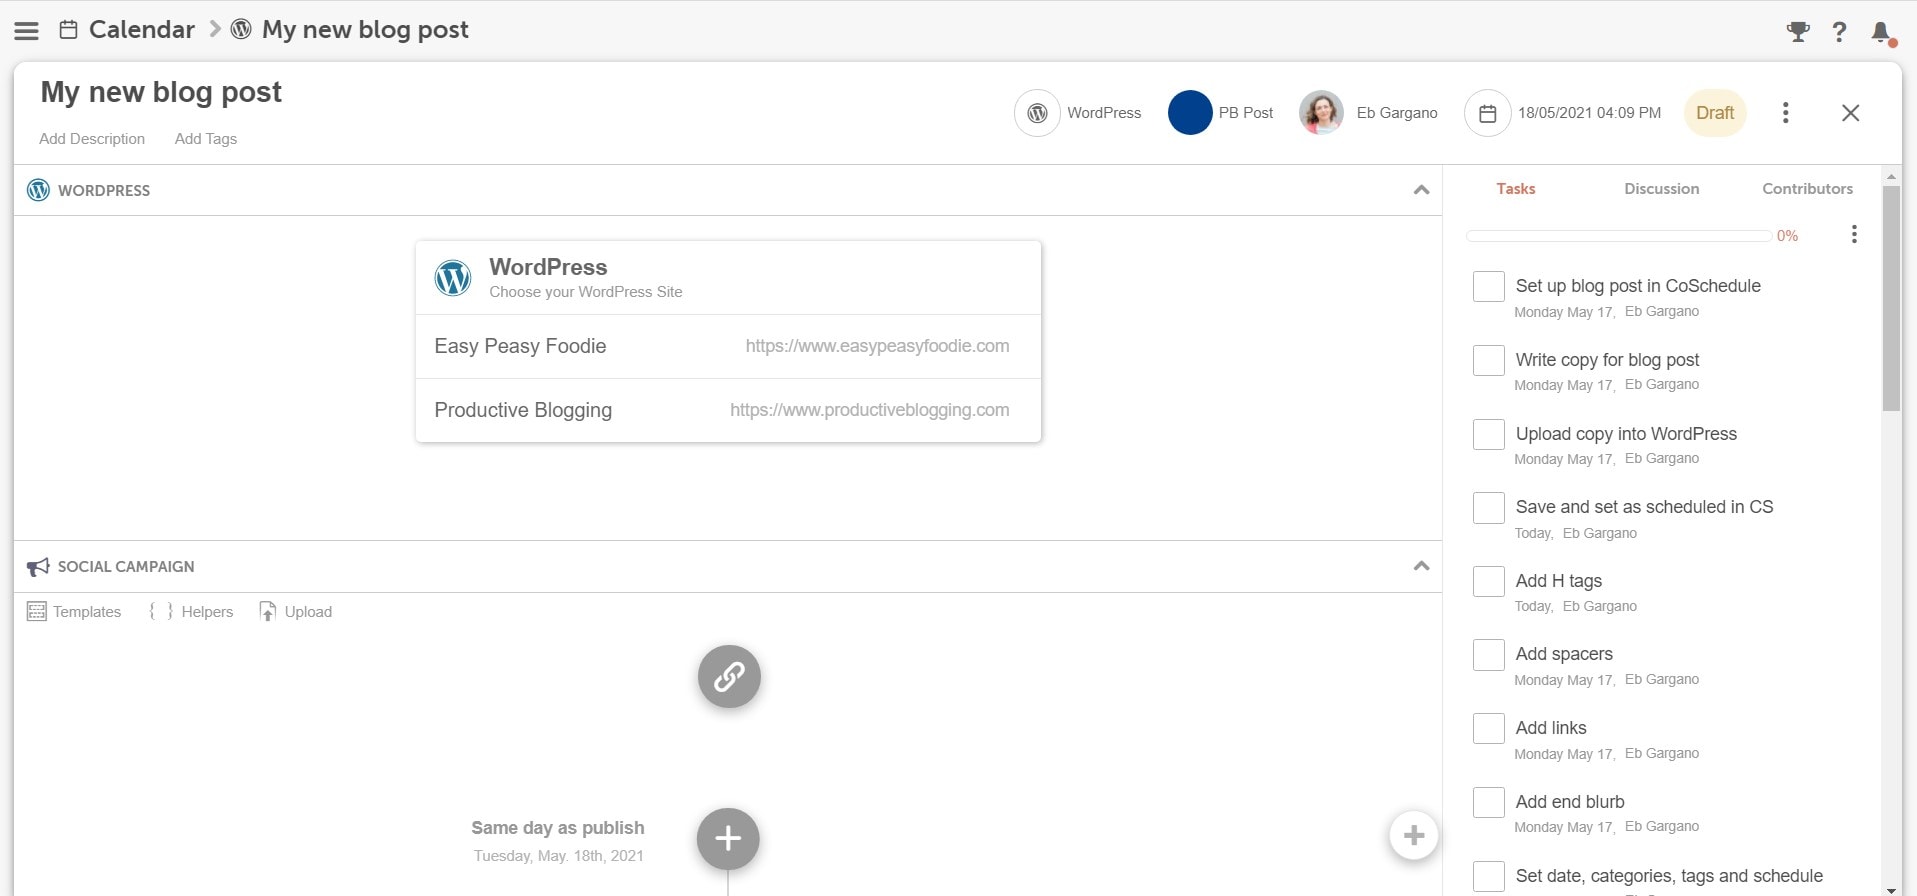Edit the title My new blog post
The image size is (1917, 896).
pyautogui.click(x=161, y=92)
